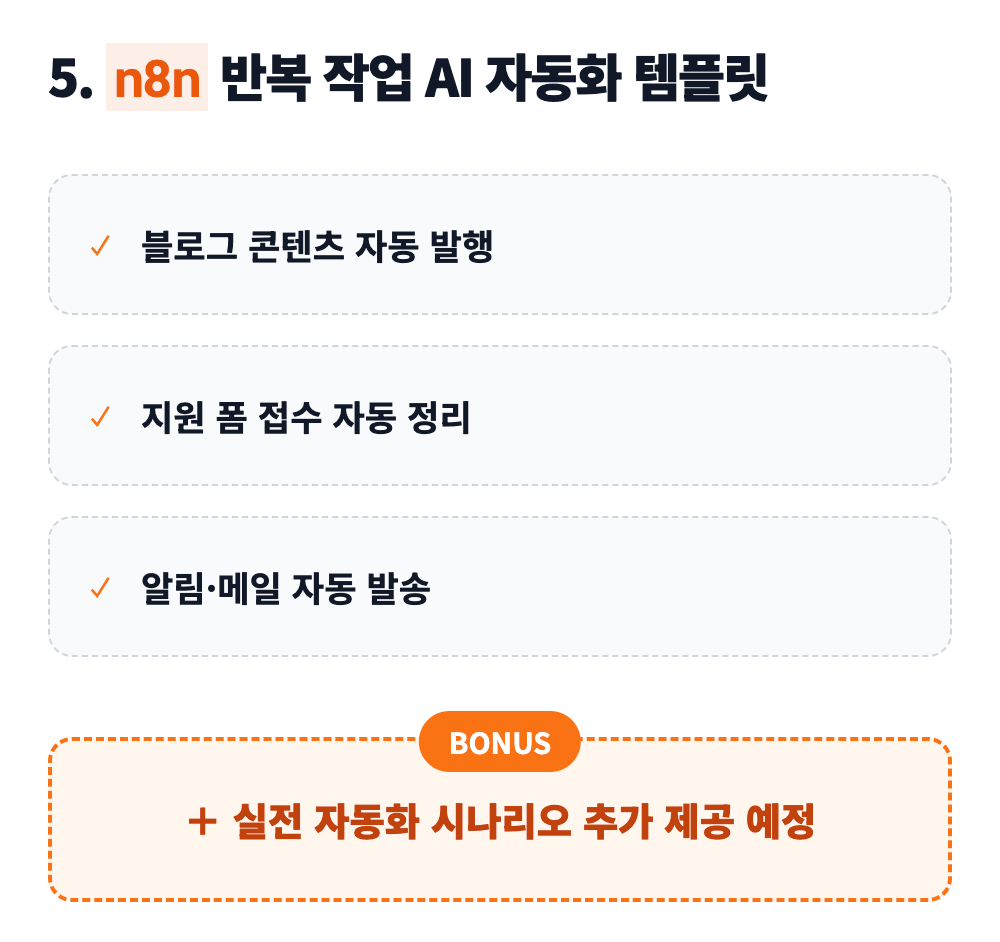Open the 블로그 콘텐츠 자동 발행 item text

point(318,246)
